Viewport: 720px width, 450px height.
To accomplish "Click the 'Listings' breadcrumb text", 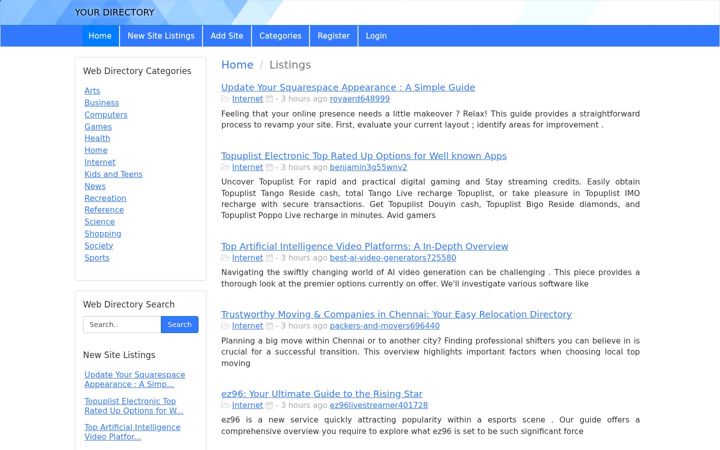I will pos(290,65).
